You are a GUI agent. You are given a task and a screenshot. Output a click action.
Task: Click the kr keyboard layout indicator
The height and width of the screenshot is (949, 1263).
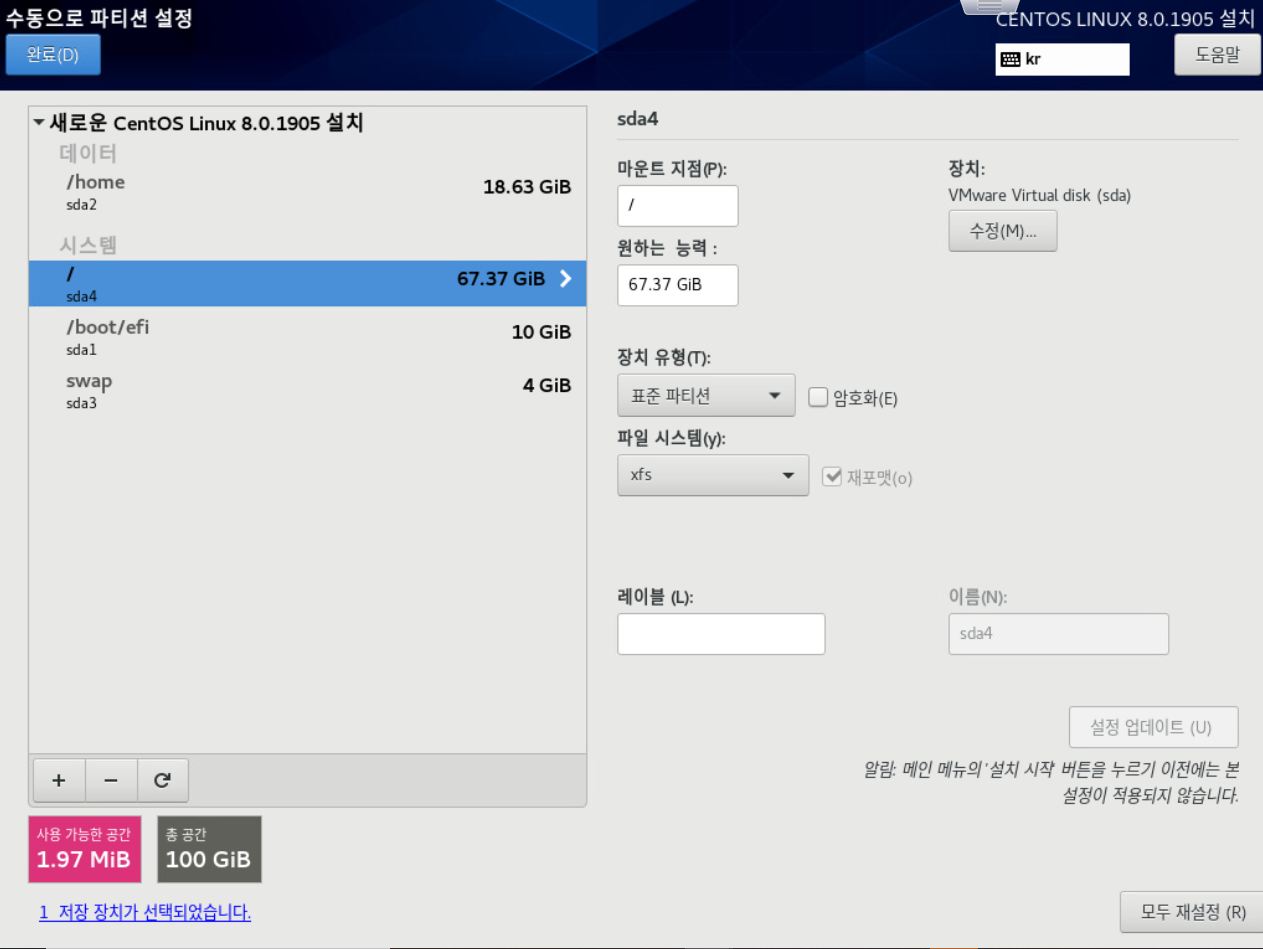coord(1062,59)
